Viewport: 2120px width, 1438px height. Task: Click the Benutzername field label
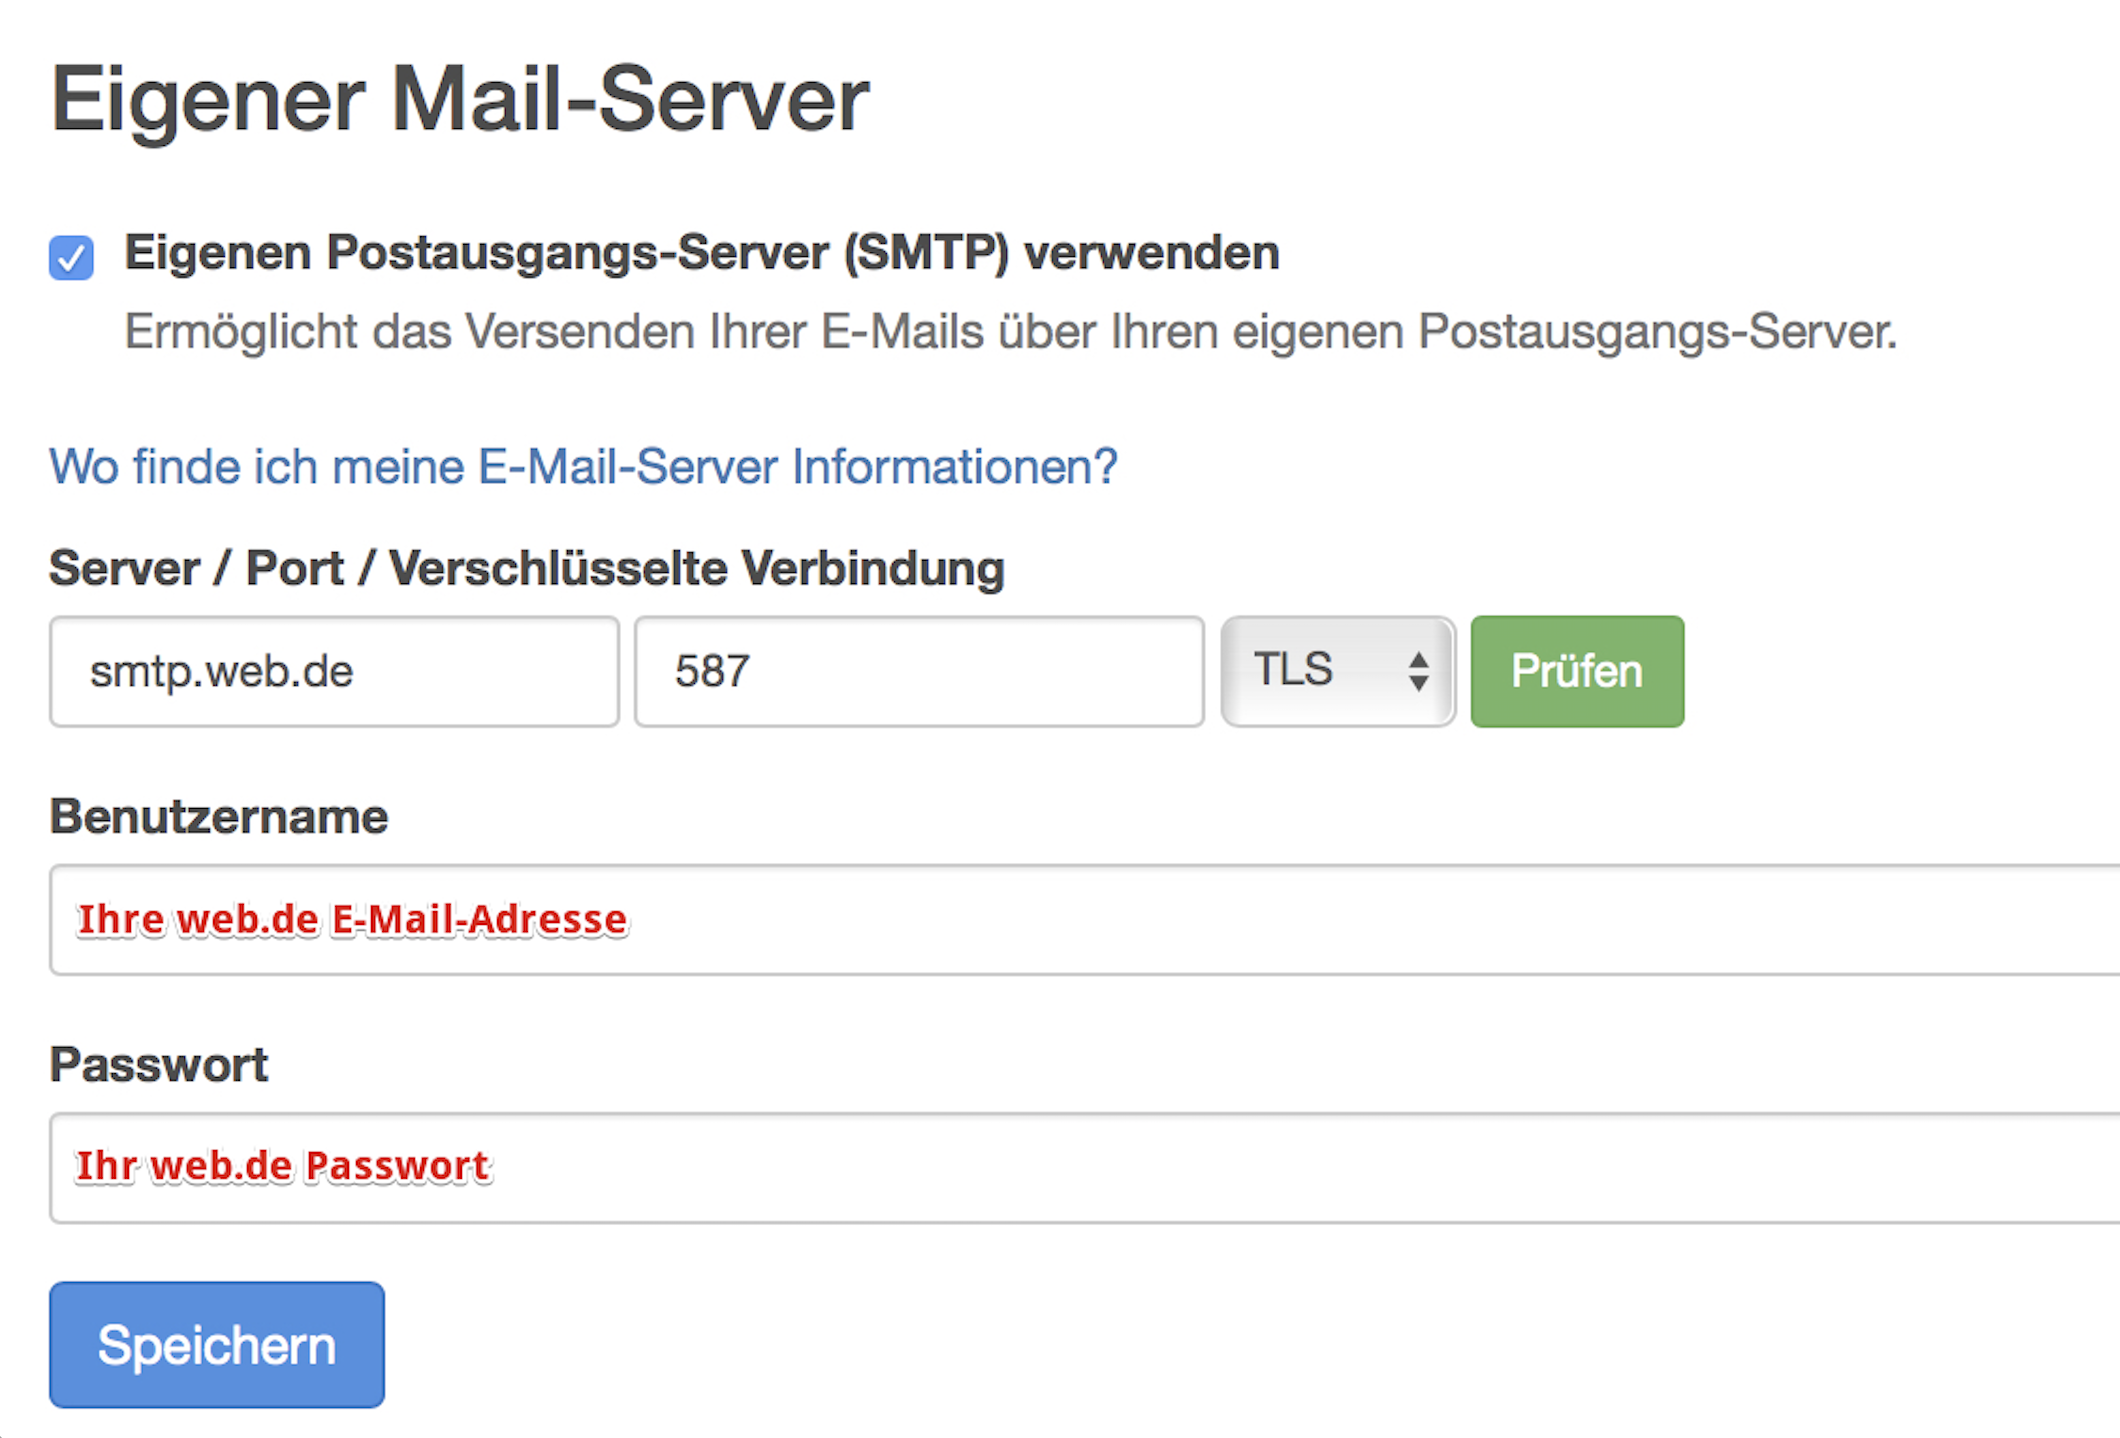pos(219,816)
